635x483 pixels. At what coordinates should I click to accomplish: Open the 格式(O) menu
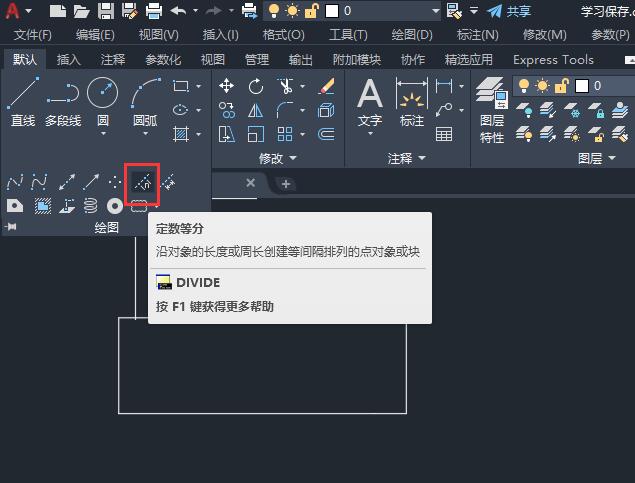click(x=283, y=35)
